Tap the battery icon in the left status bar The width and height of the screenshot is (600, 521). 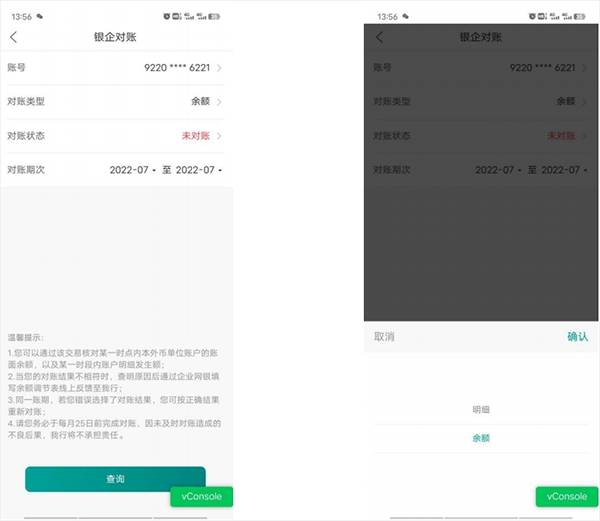214,17
